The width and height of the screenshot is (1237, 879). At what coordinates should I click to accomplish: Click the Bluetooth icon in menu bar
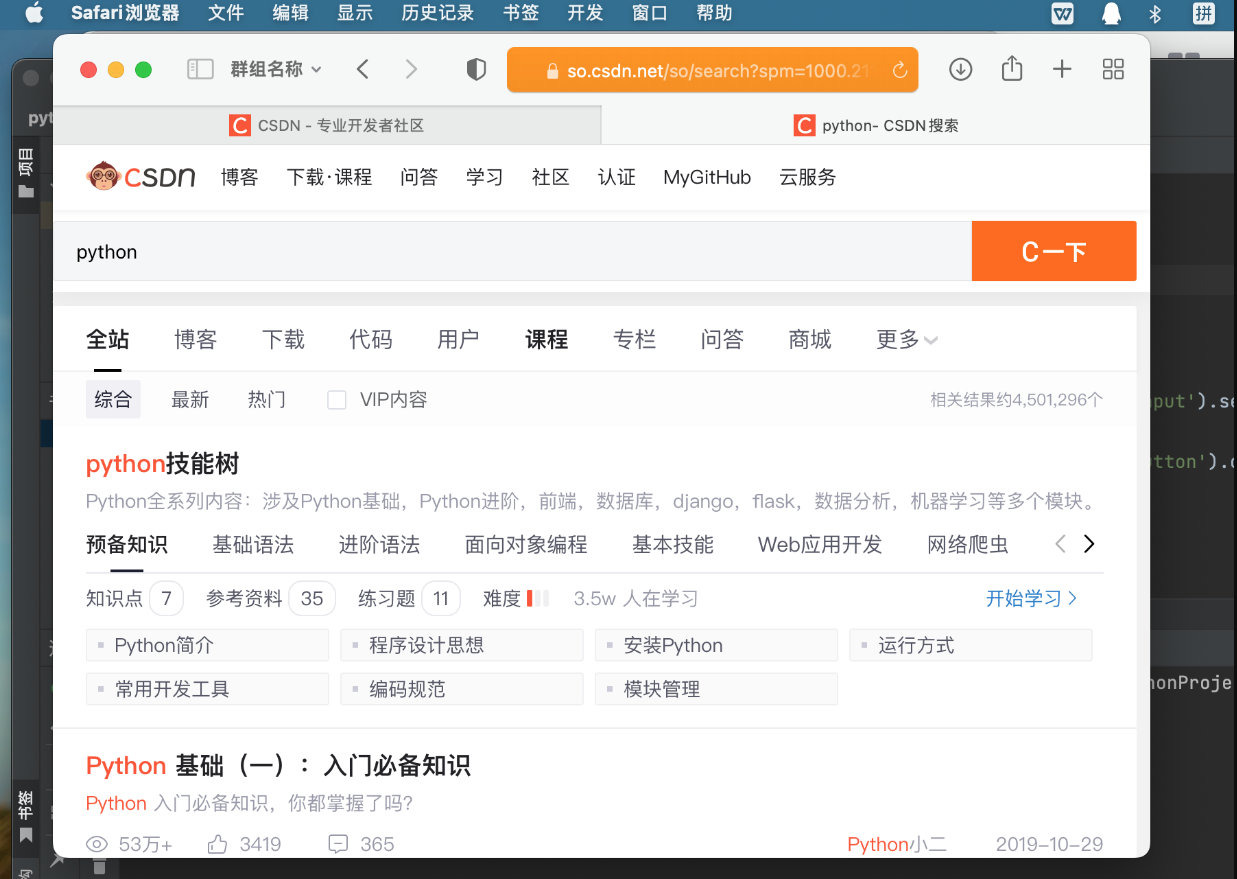[1155, 13]
